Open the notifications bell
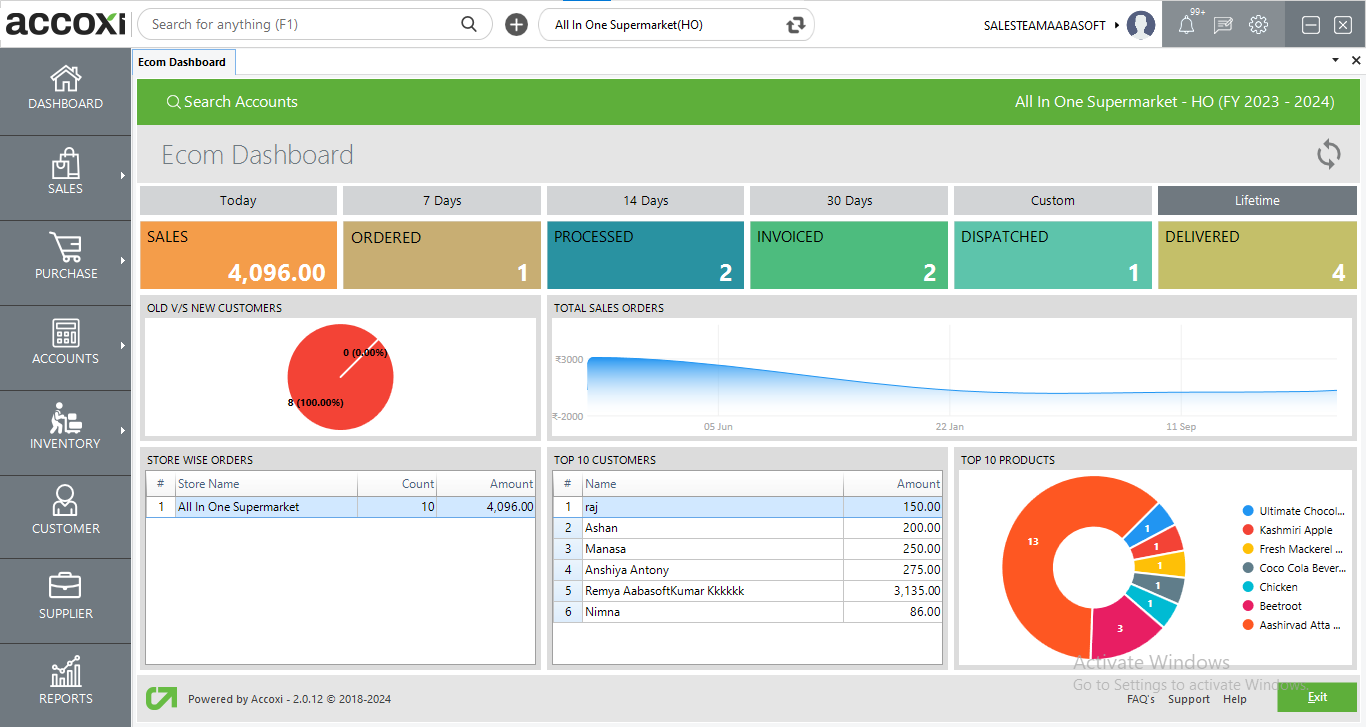 point(1186,24)
